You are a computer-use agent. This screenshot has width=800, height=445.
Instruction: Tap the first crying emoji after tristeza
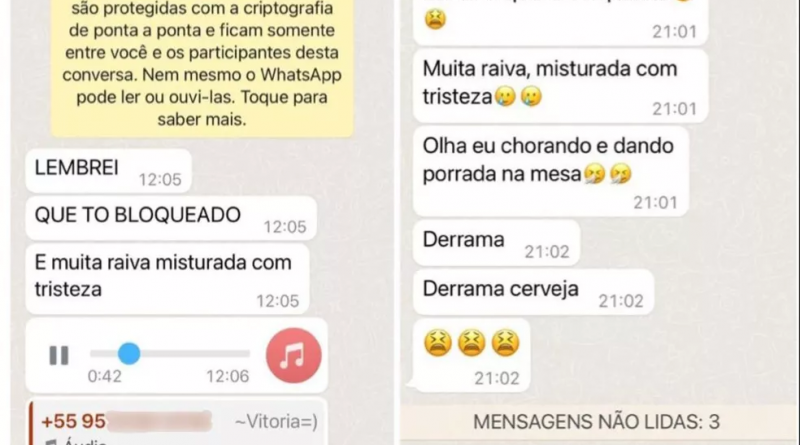click(x=505, y=96)
